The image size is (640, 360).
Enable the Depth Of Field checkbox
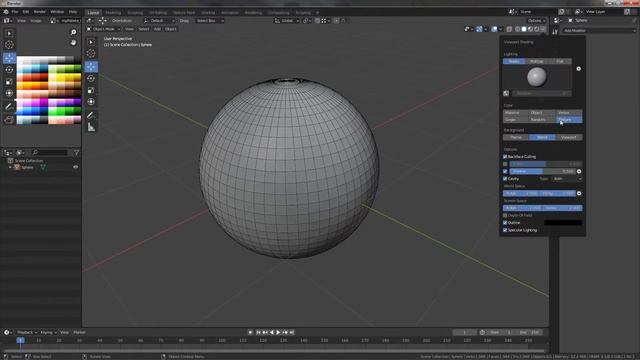(x=505, y=215)
